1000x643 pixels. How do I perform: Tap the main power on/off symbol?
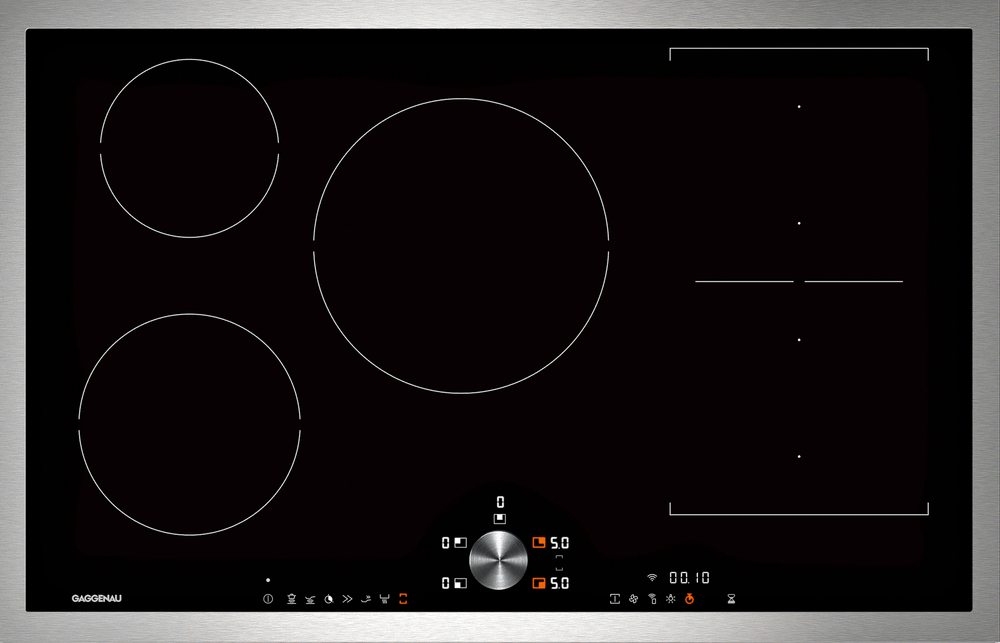click(268, 599)
